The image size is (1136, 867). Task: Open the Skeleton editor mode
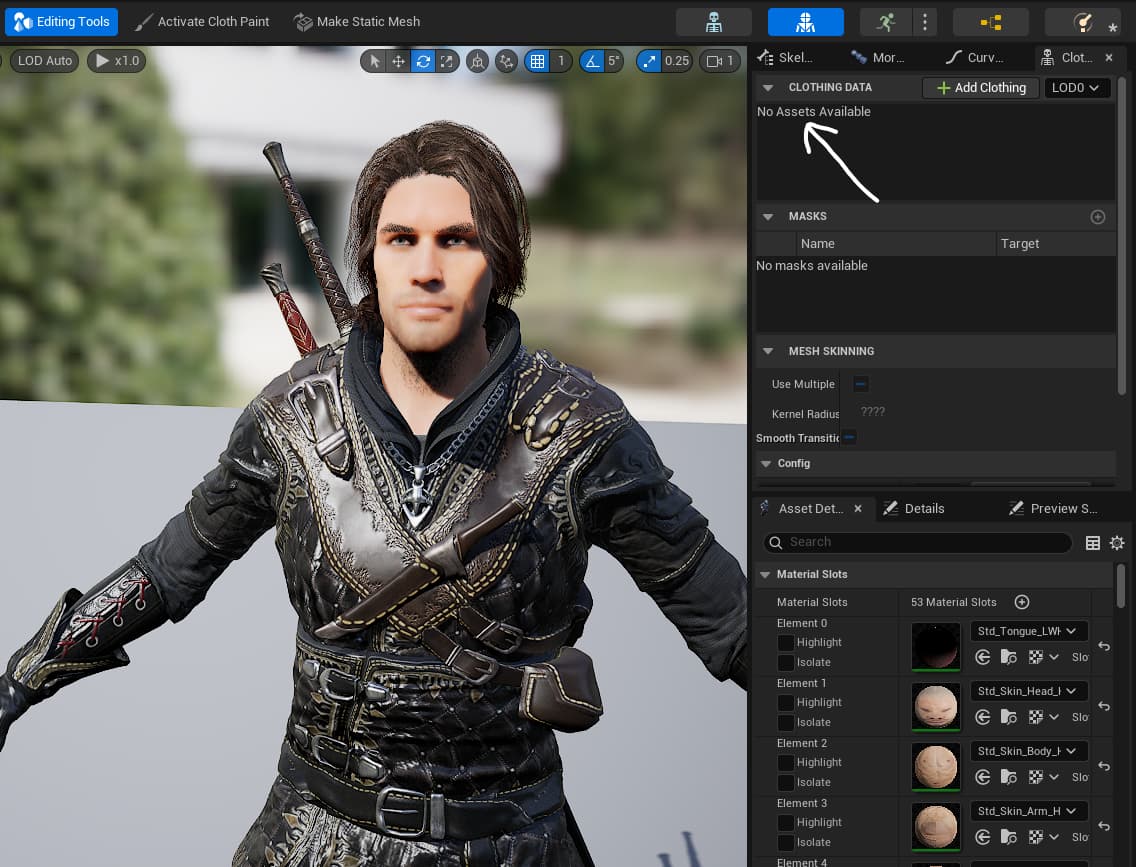(713, 22)
